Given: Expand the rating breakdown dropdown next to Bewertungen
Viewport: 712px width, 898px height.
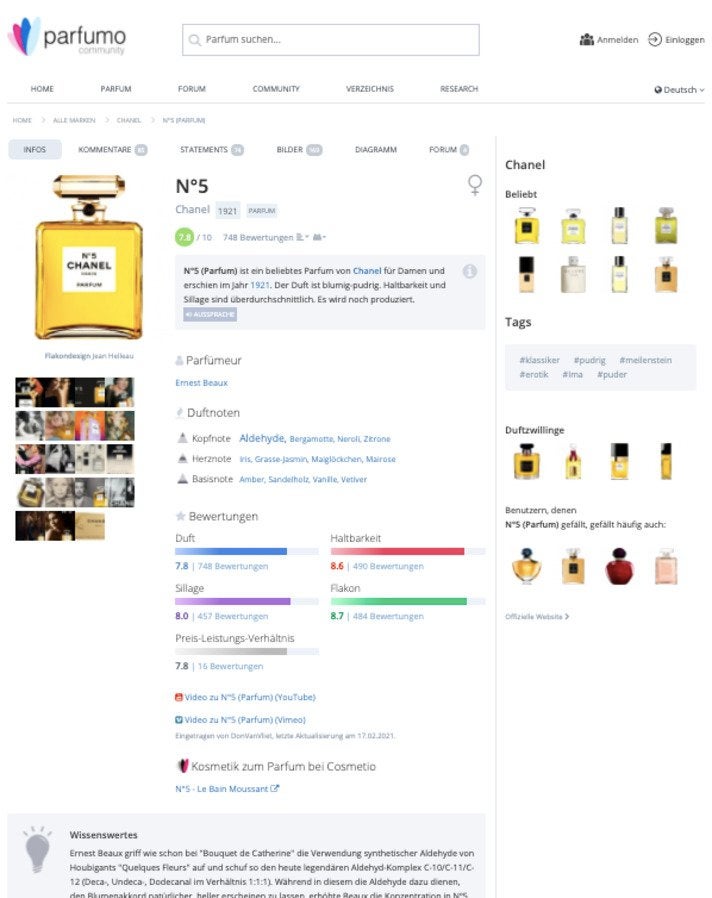Looking at the screenshot, I should (x=302, y=237).
